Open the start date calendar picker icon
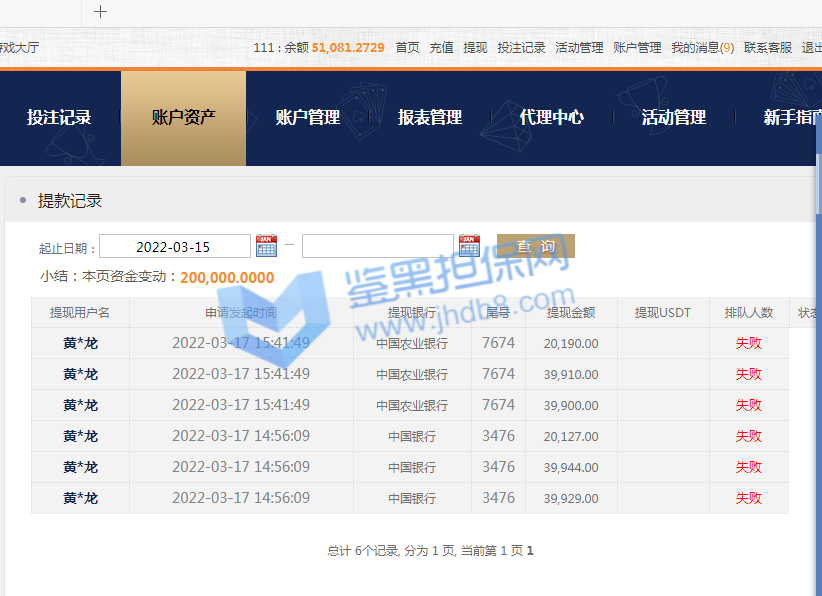This screenshot has height=596, width=822. (266, 246)
